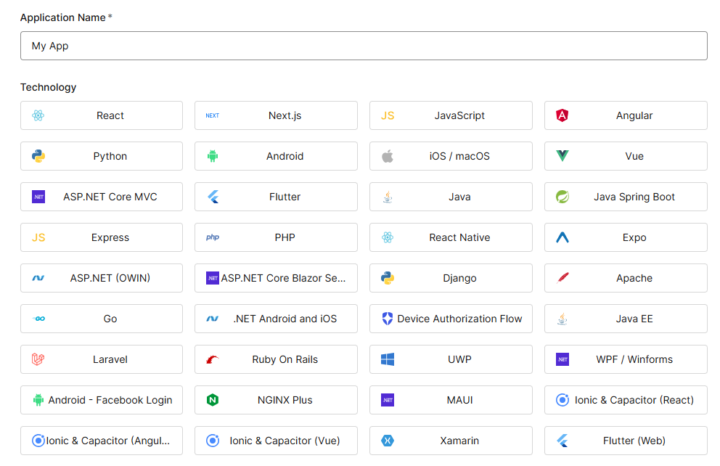The image size is (720, 466).
Task: Choose the Next.js logo icon
Action: 212,116
